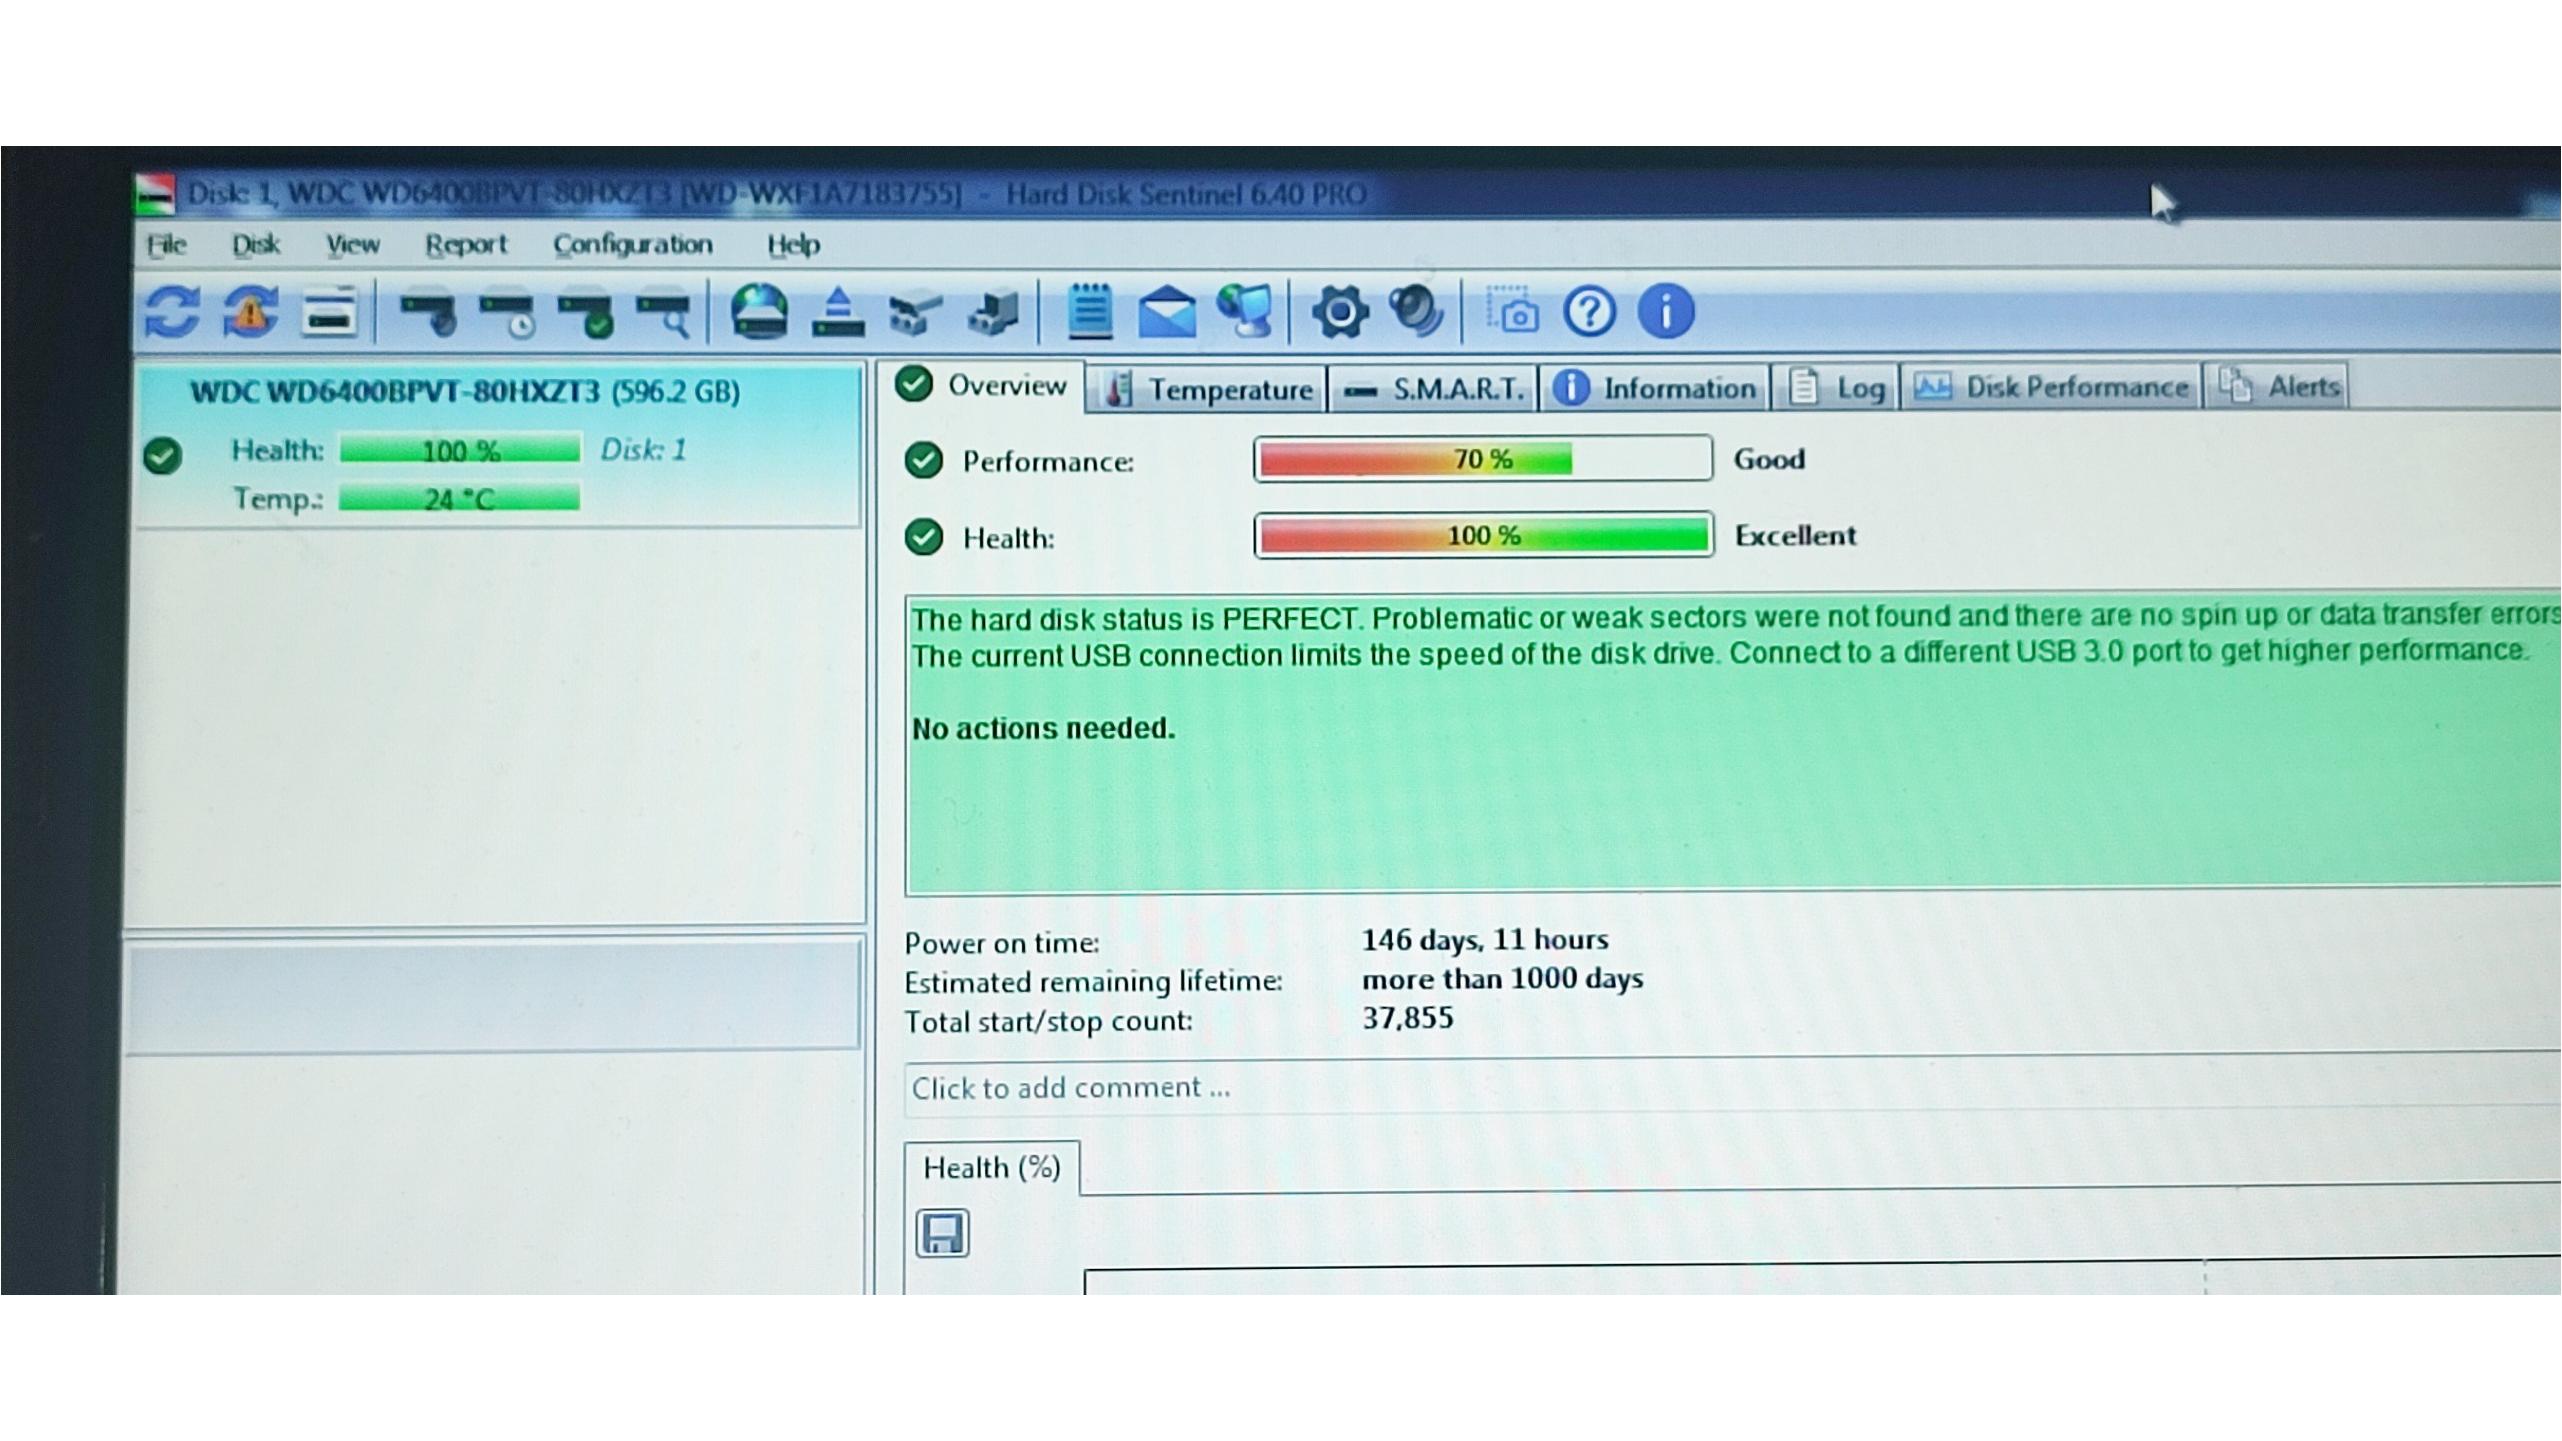Click the save floppy icon under Health (%)

pyautogui.click(x=942, y=1232)
